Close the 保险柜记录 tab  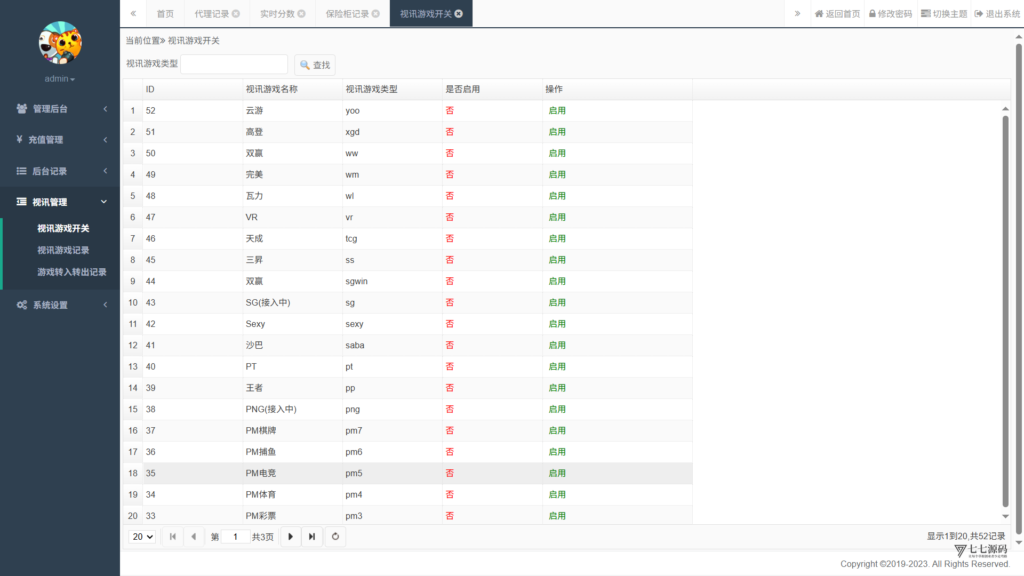[376, 14]
